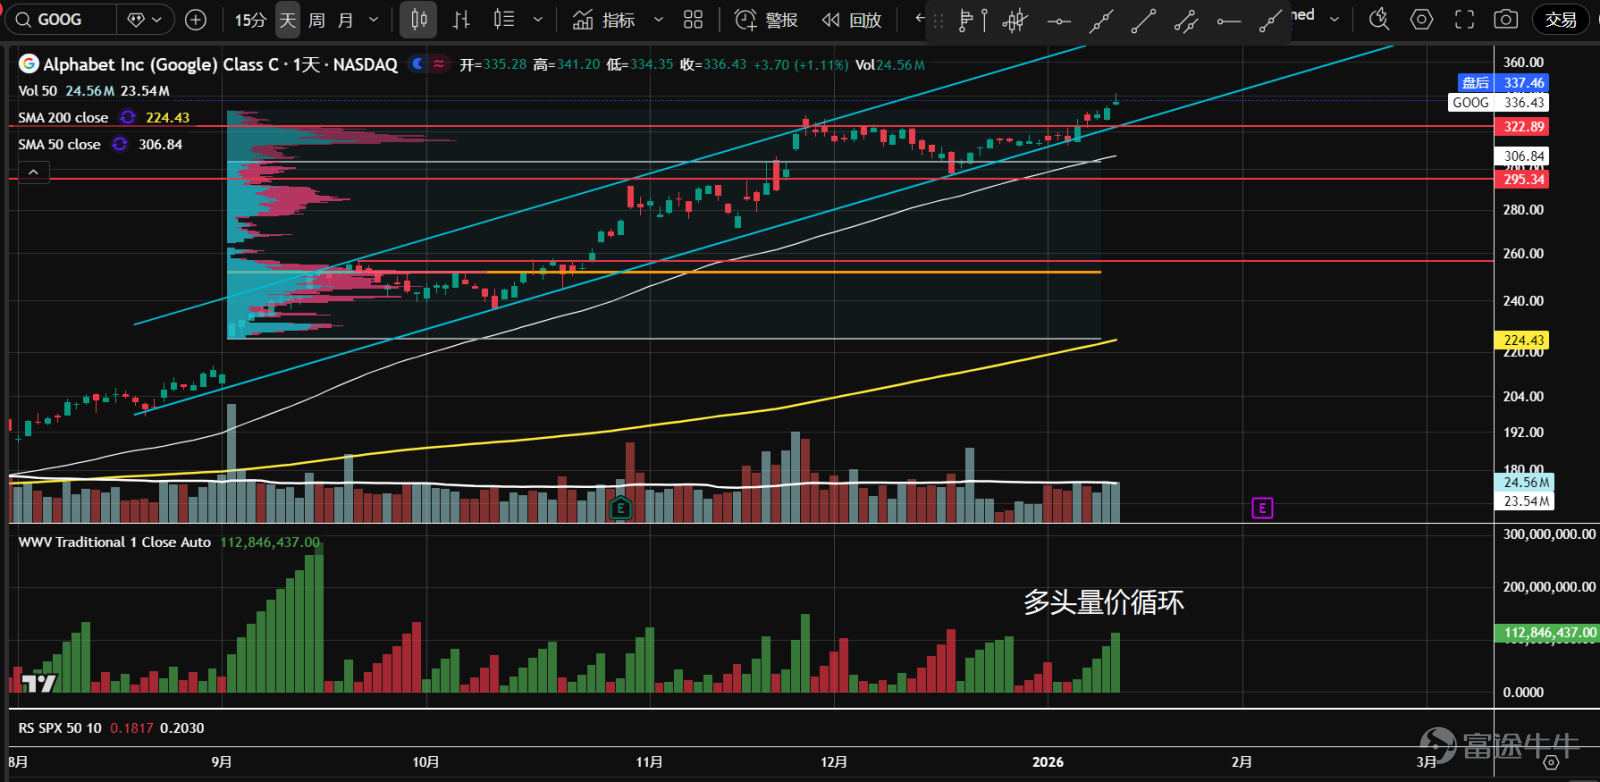Grab the drawing favorites toolbar drag handle
The image size is (1600, 782).
pos(938,20)
